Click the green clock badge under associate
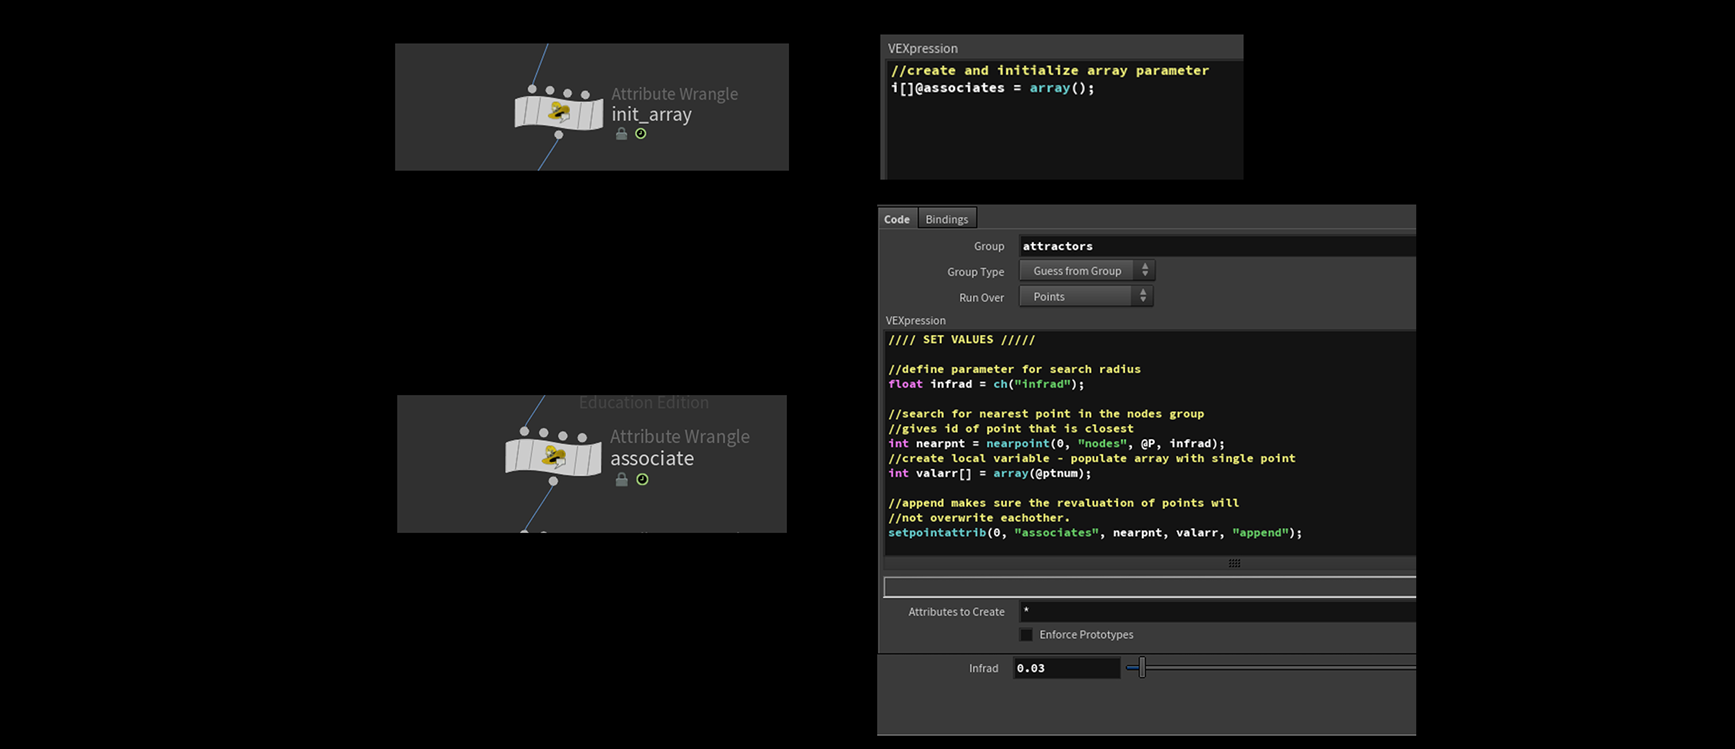Image resolution: width=1735 pixels, height=749 pixels. 642,480
